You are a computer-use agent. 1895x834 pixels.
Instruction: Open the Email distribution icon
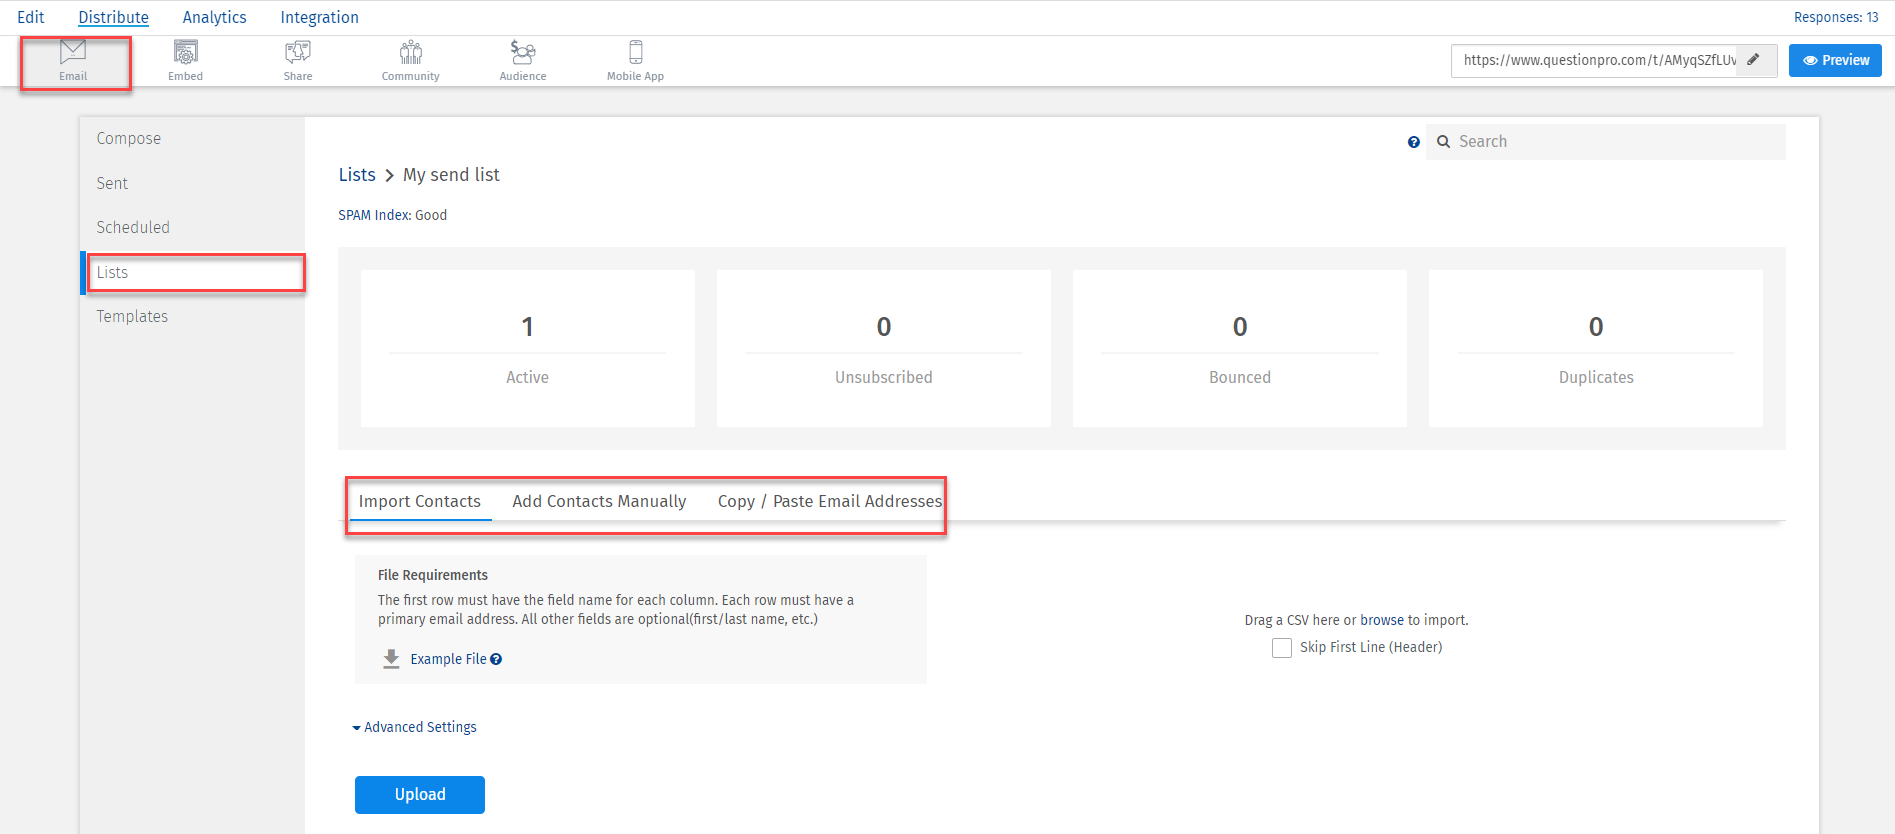tap(73, 60)
